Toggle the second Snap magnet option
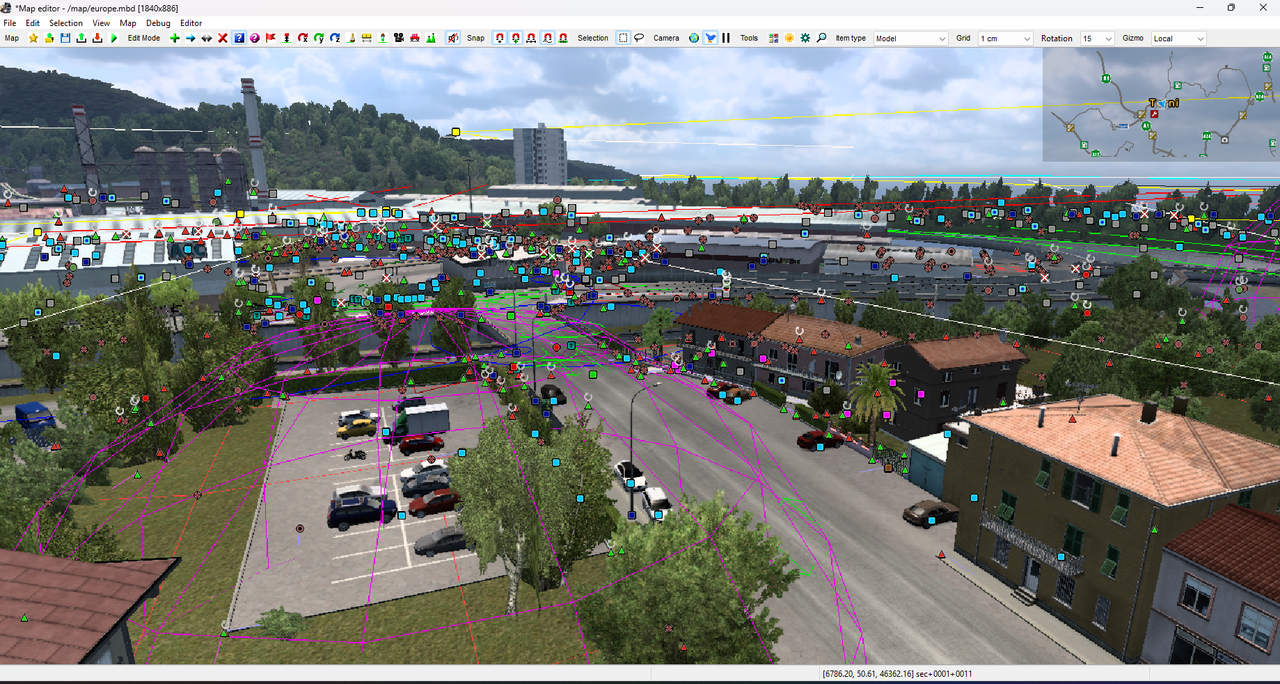This screenshot has width=1280, height=684. click(x=515, y=38)
